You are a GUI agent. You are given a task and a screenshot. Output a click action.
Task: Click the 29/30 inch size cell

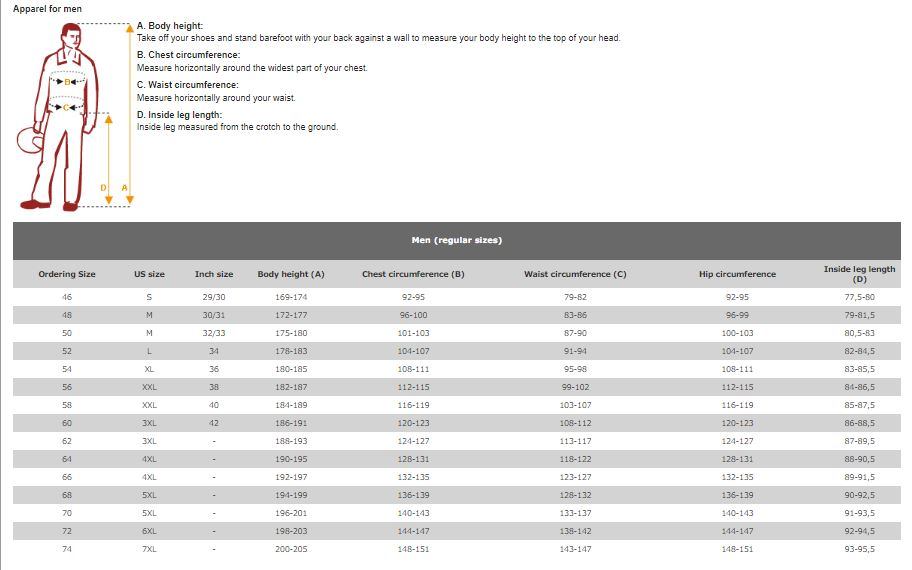click(x=214, y=297)
